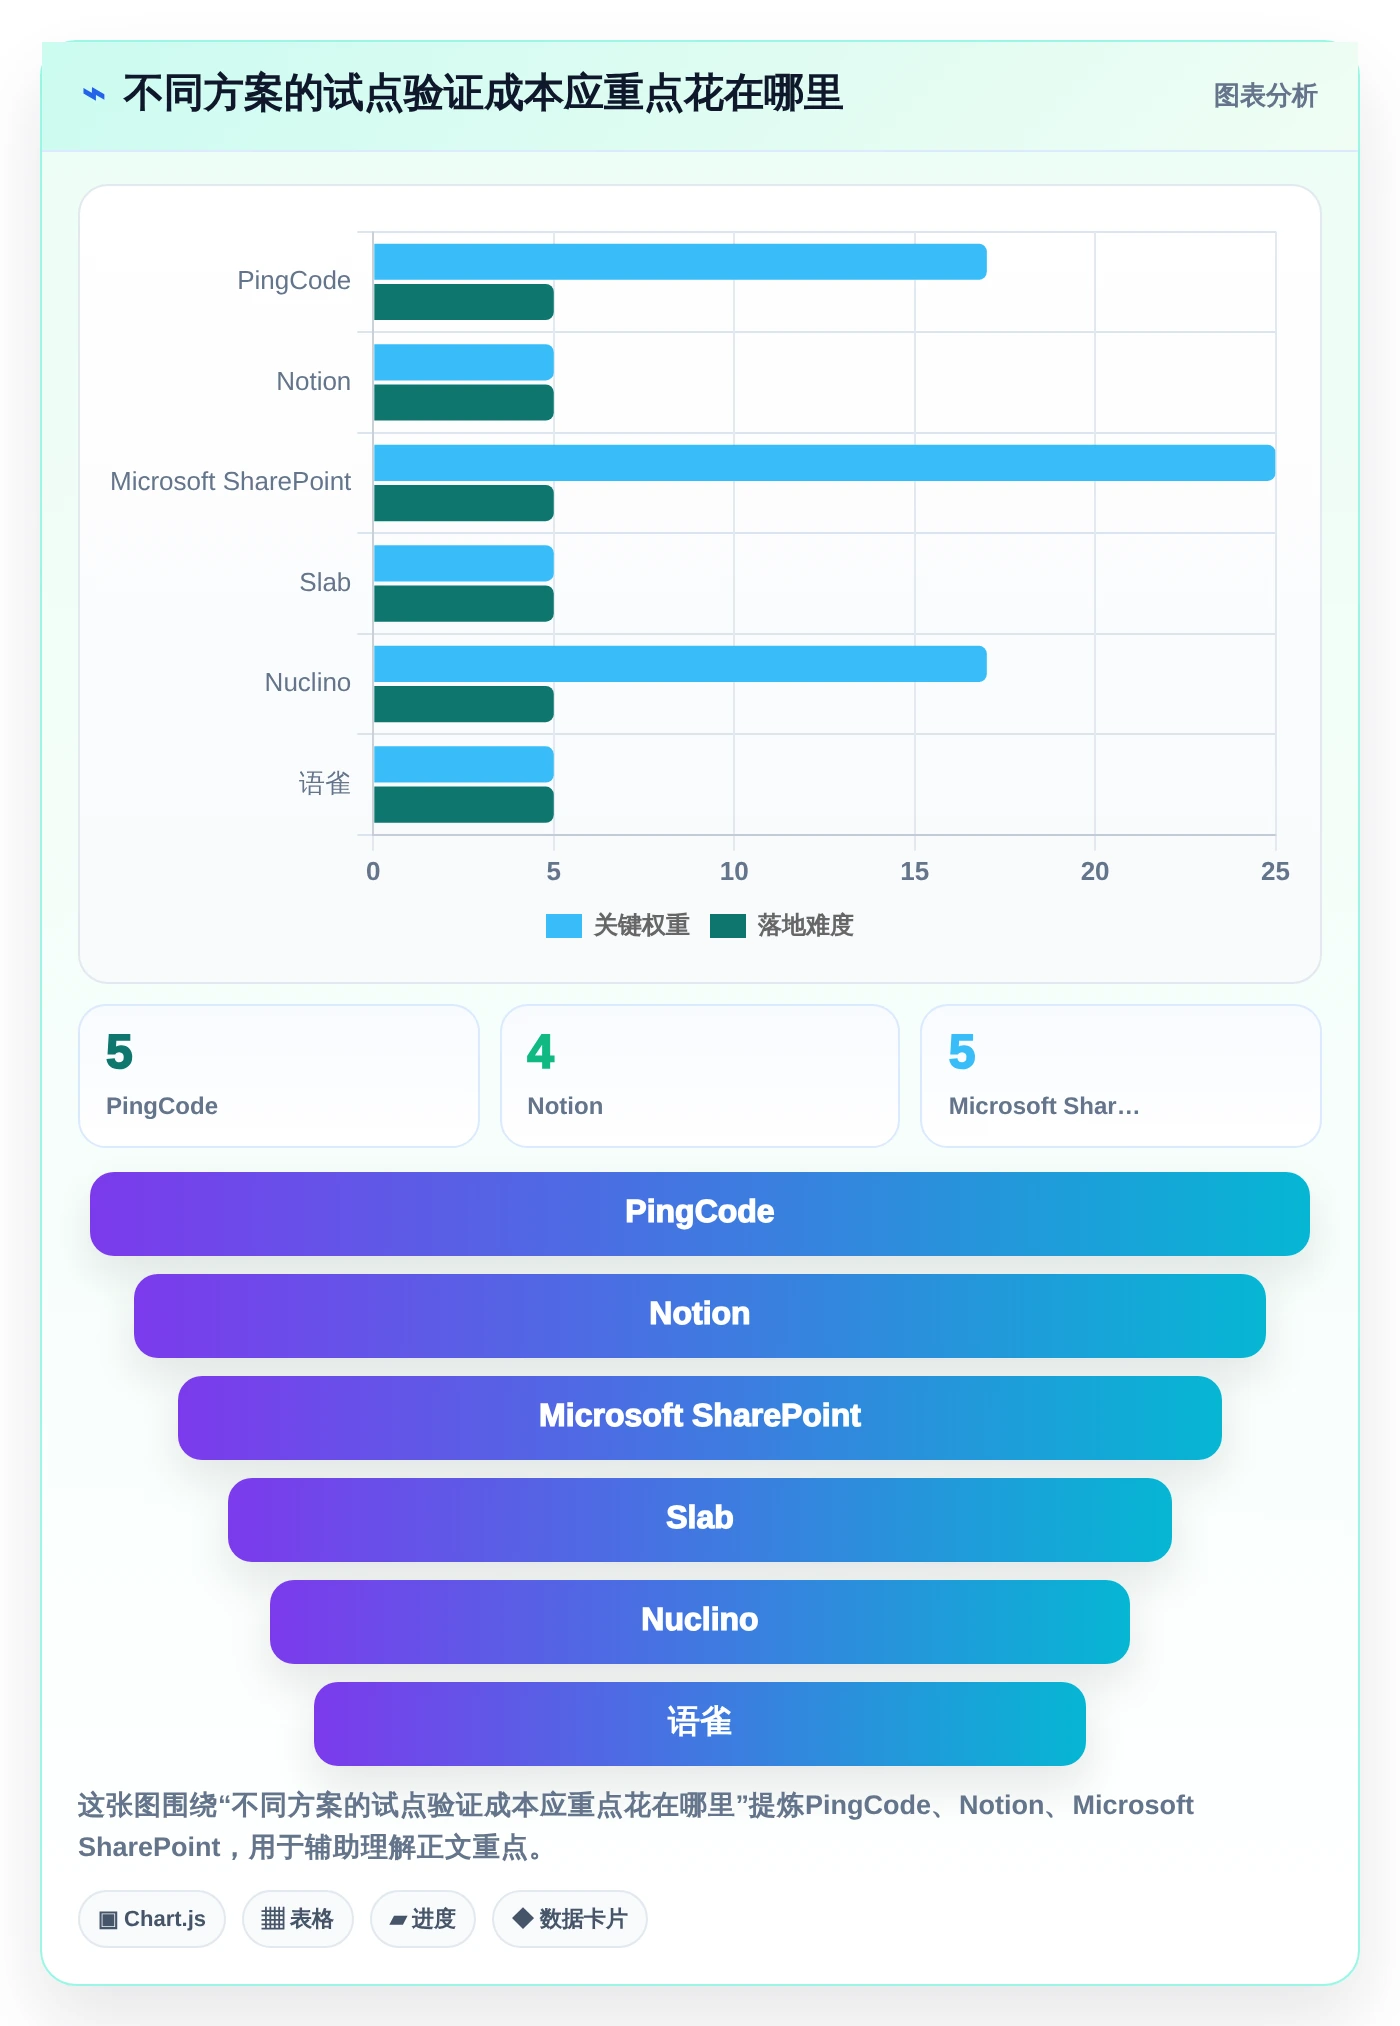This screenshot has width=1400, height=2026.
Task: Toggle the 落地难度 legend swatch
Action: (x=728, y=926)
